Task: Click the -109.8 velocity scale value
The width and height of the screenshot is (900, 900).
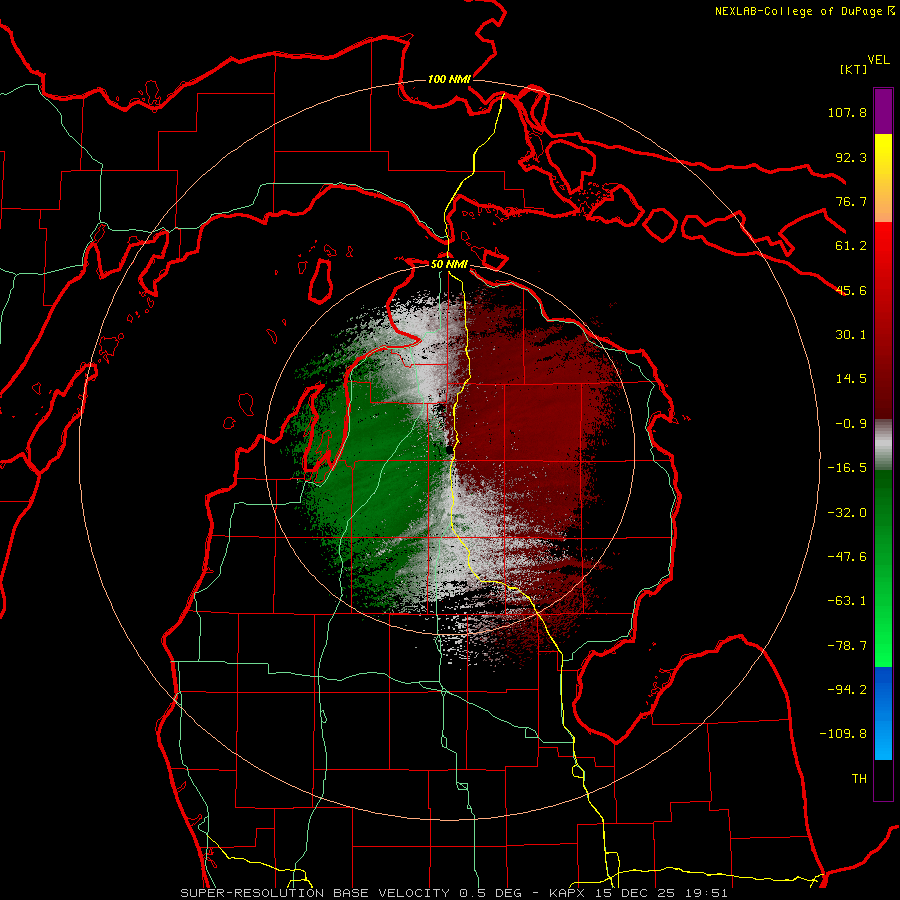Action: [x=843, y=734]
